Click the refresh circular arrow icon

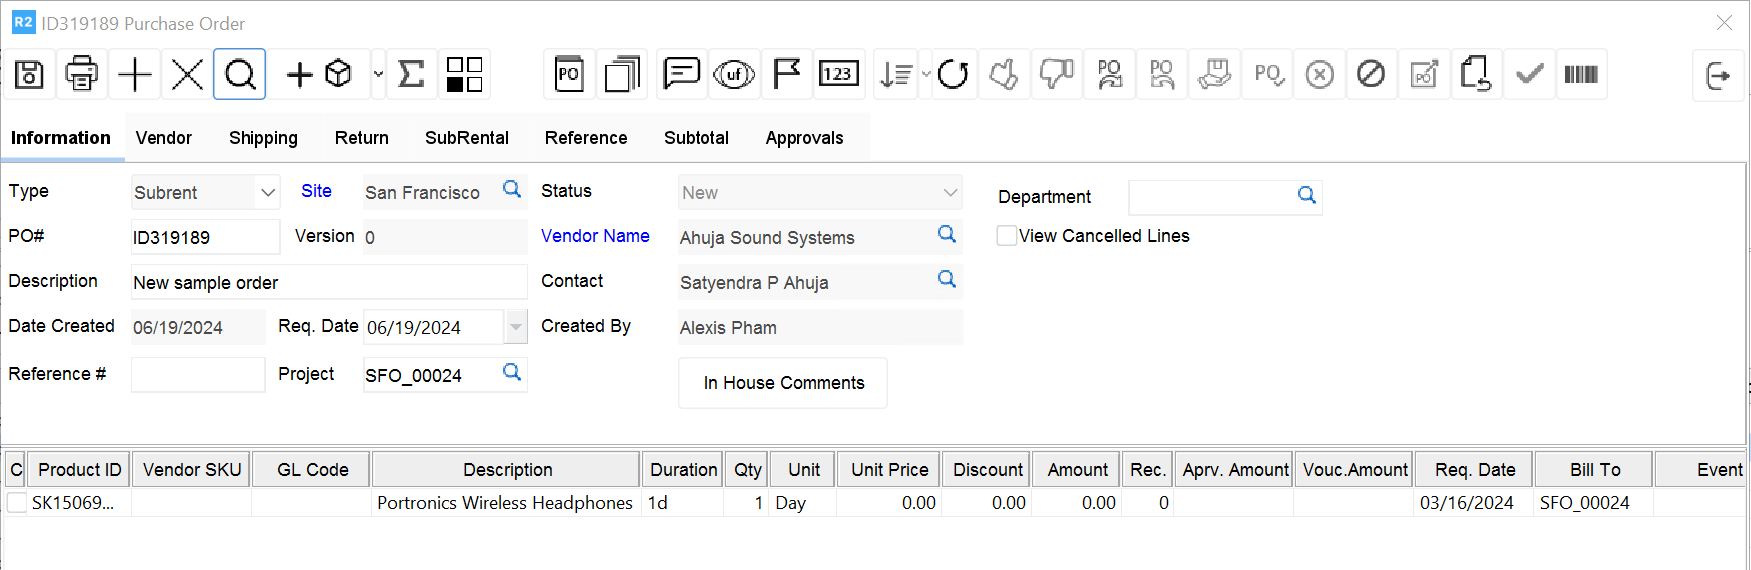coord(952,74)
